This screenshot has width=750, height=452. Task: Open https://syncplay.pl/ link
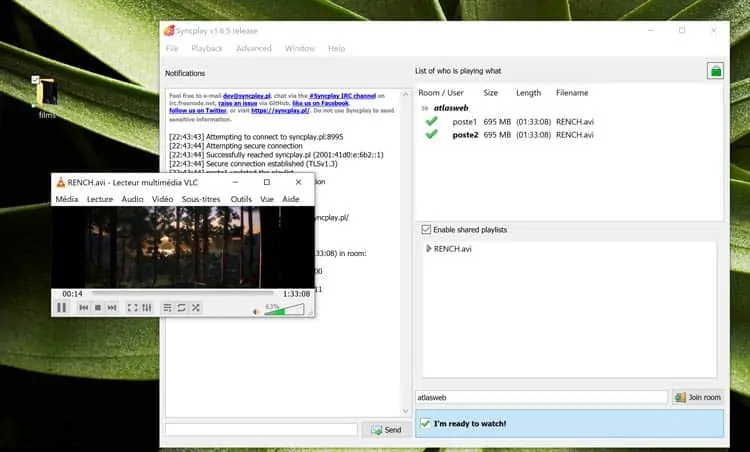pos(280,110)
